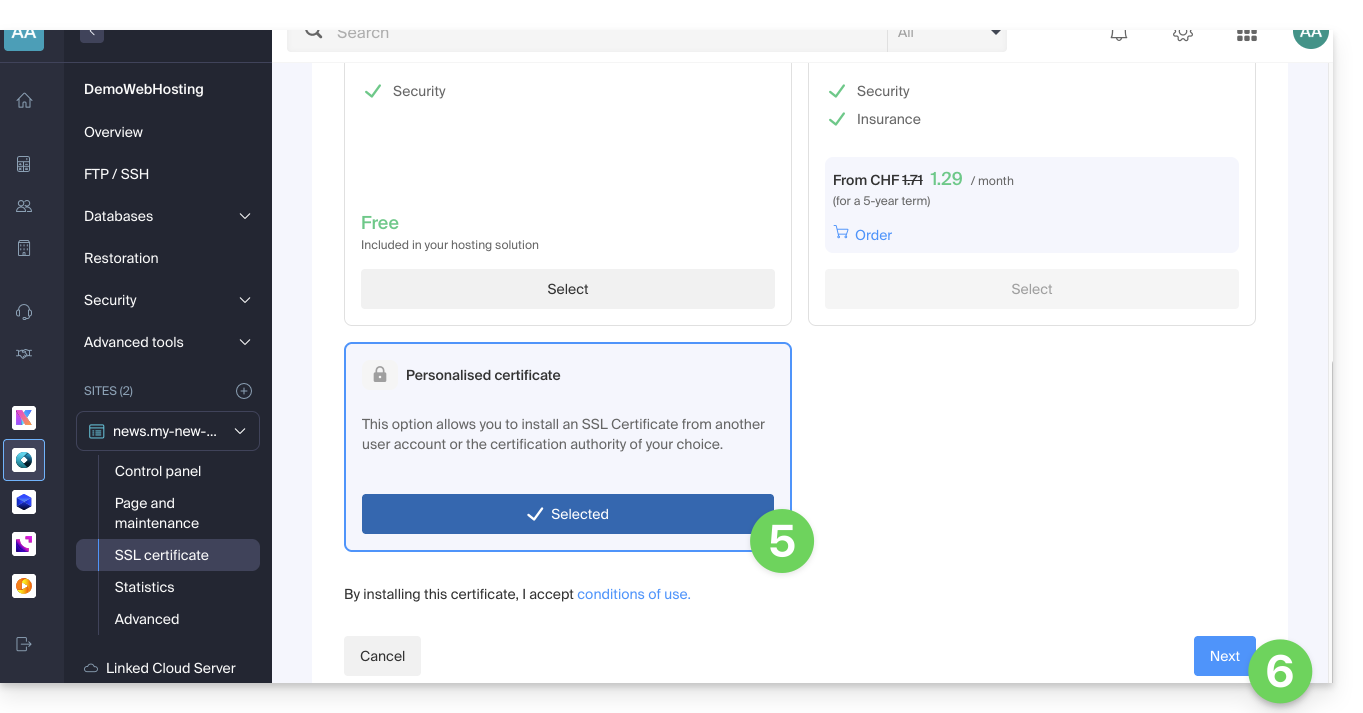Go to FTP / SSH section
The width and height of the screenshot is (1363, 713).
tap(117, 174)
